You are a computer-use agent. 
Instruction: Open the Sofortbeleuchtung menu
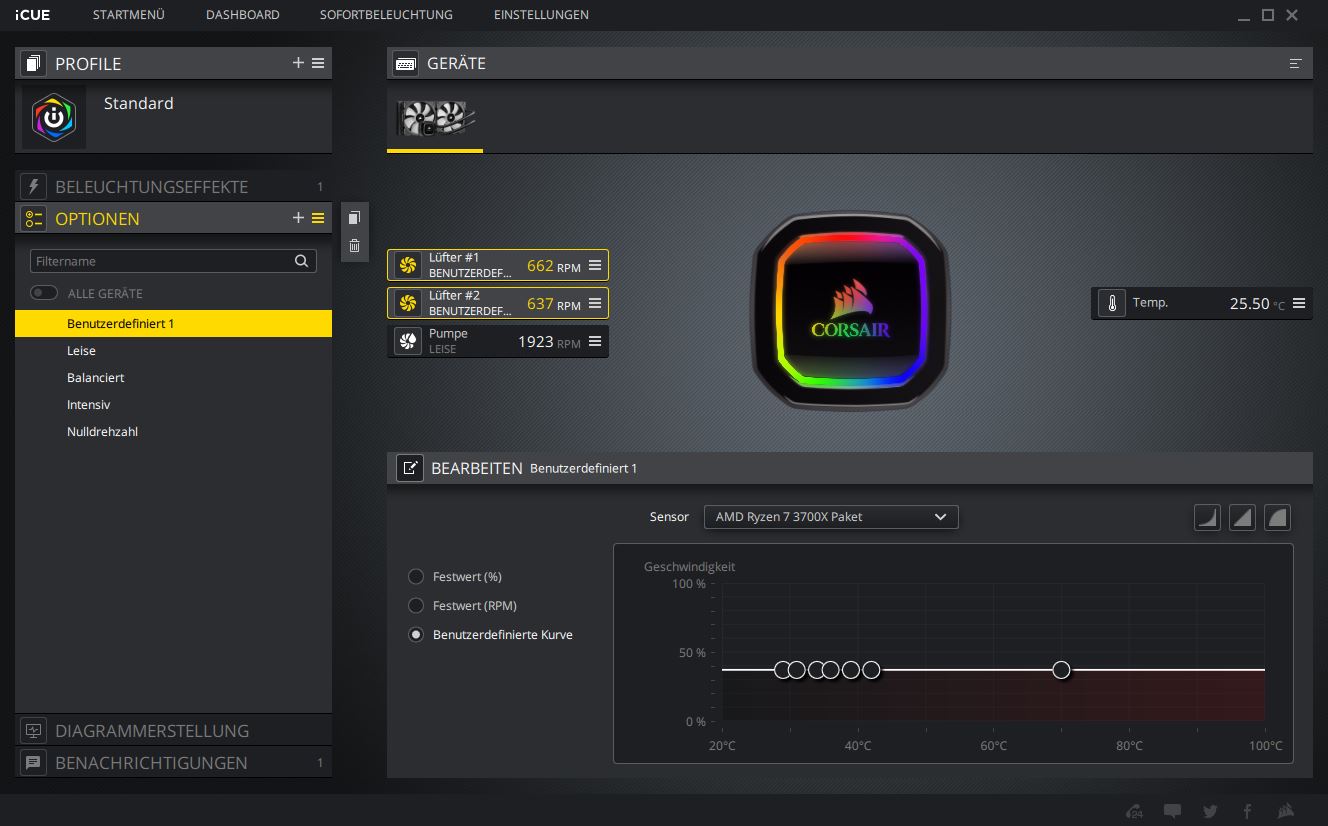tap(386, 15)
